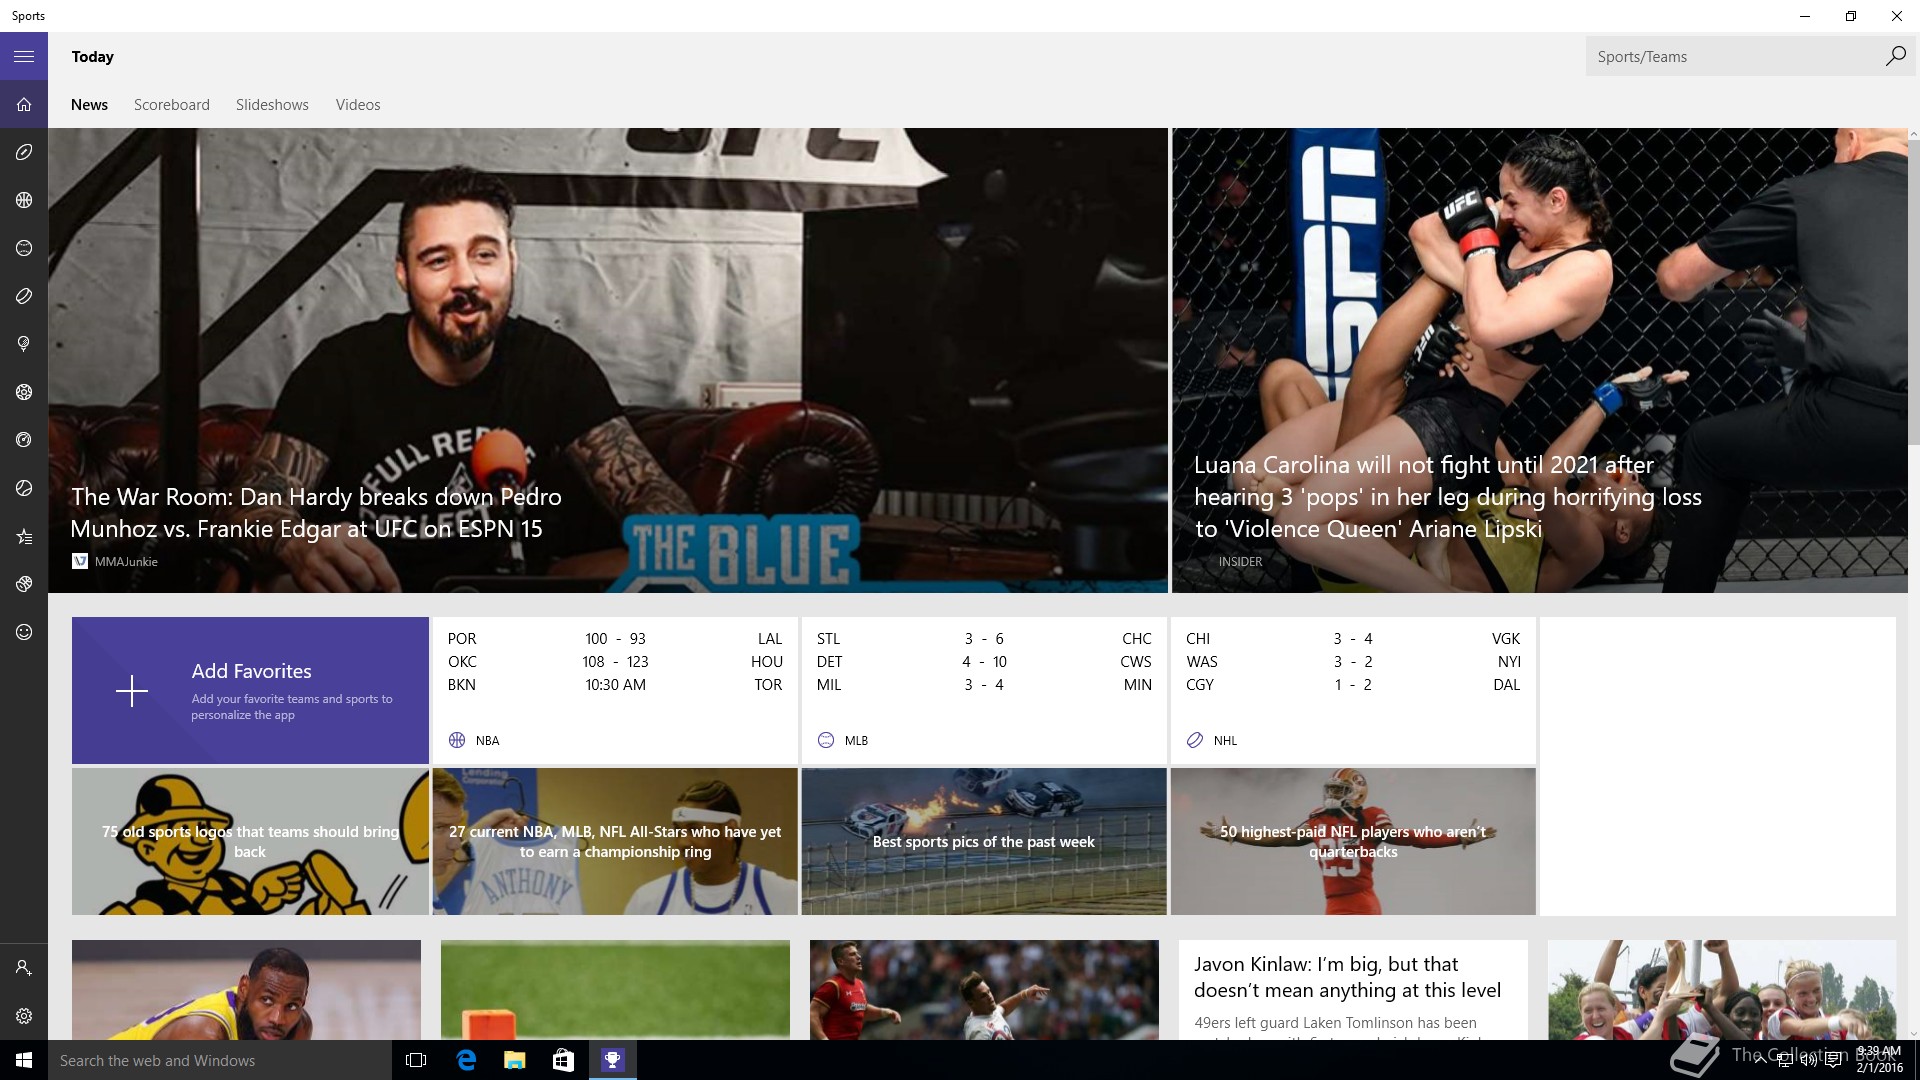This screenshot has height=1080, width=1920.
Task: Open File Explorer from taskbar
Action: coord(515,1060)
